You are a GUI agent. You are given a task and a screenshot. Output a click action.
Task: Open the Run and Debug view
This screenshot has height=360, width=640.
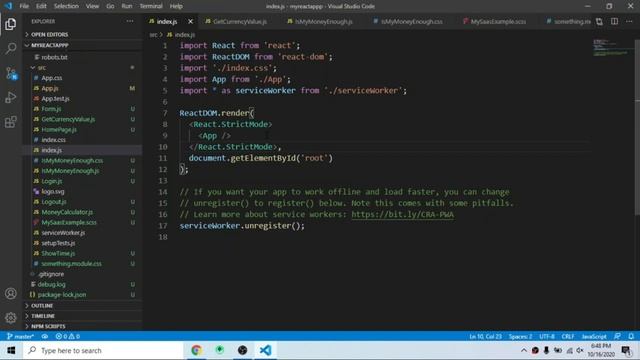11,98
